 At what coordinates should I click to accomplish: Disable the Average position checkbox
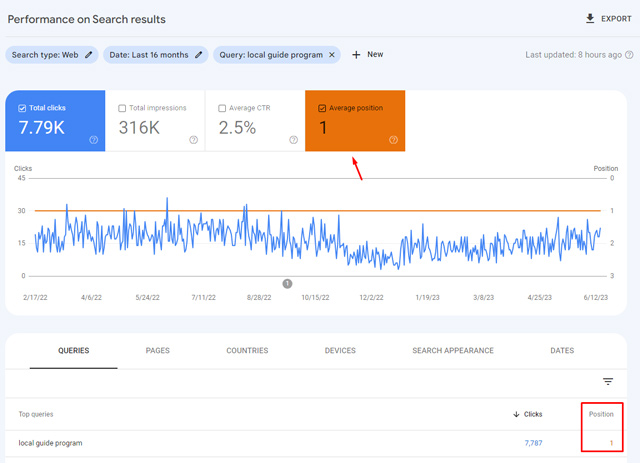[x=321, y=108]
